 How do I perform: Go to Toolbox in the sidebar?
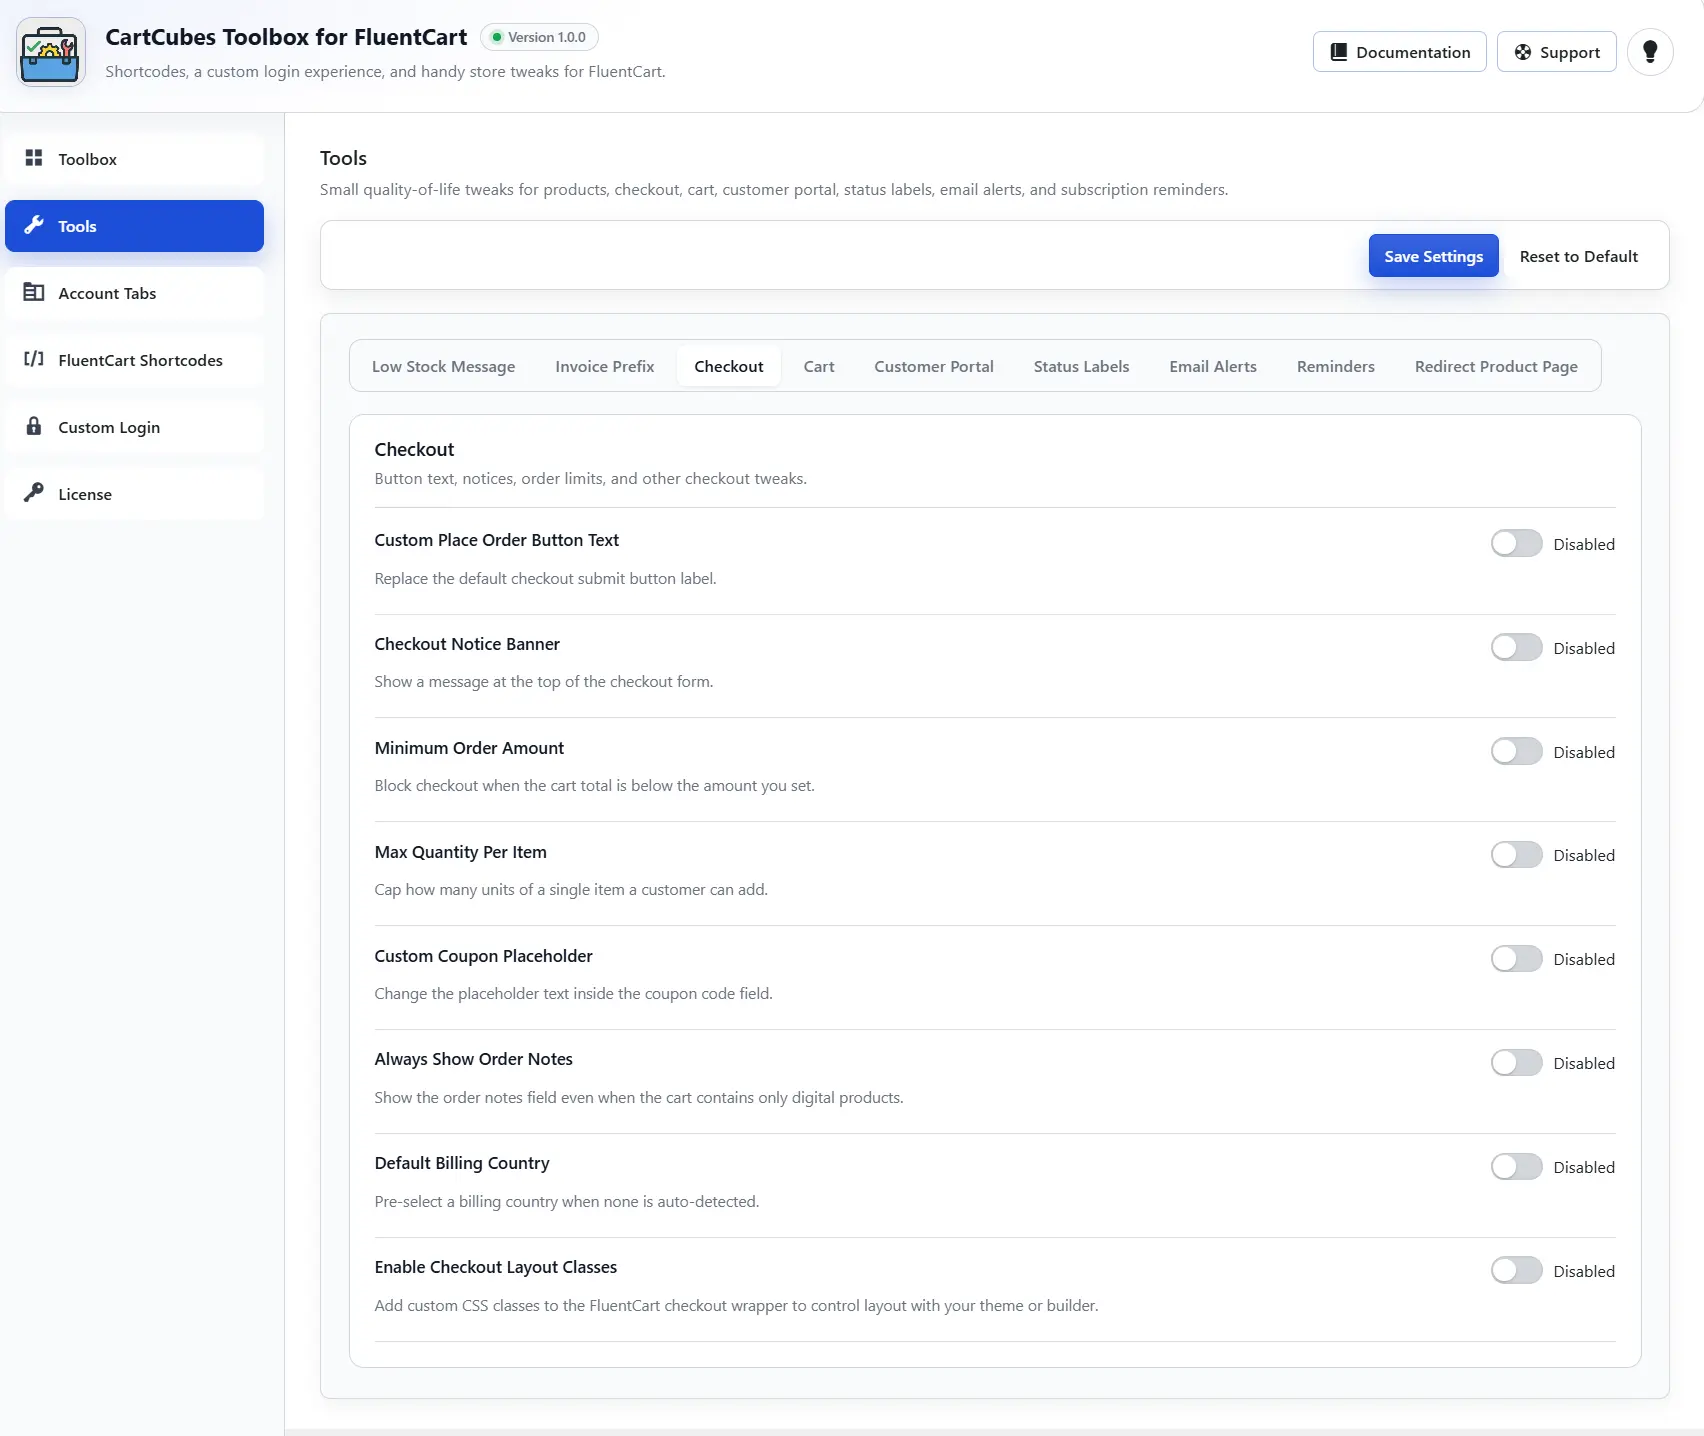point(134,159)
